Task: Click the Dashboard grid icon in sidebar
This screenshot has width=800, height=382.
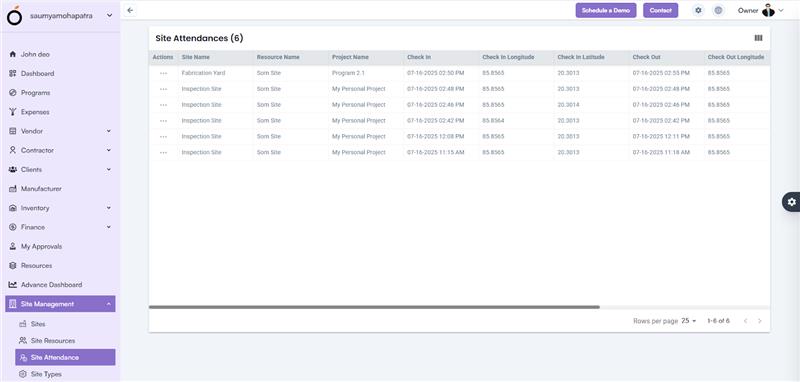Action: 13,73
